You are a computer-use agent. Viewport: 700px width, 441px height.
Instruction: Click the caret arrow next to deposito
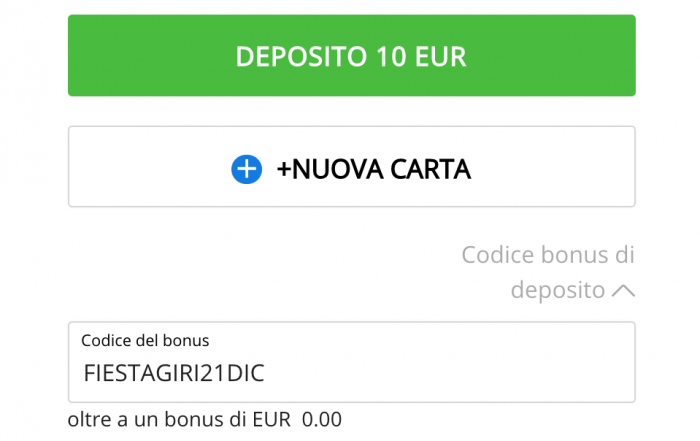click(x=623, y=291)
